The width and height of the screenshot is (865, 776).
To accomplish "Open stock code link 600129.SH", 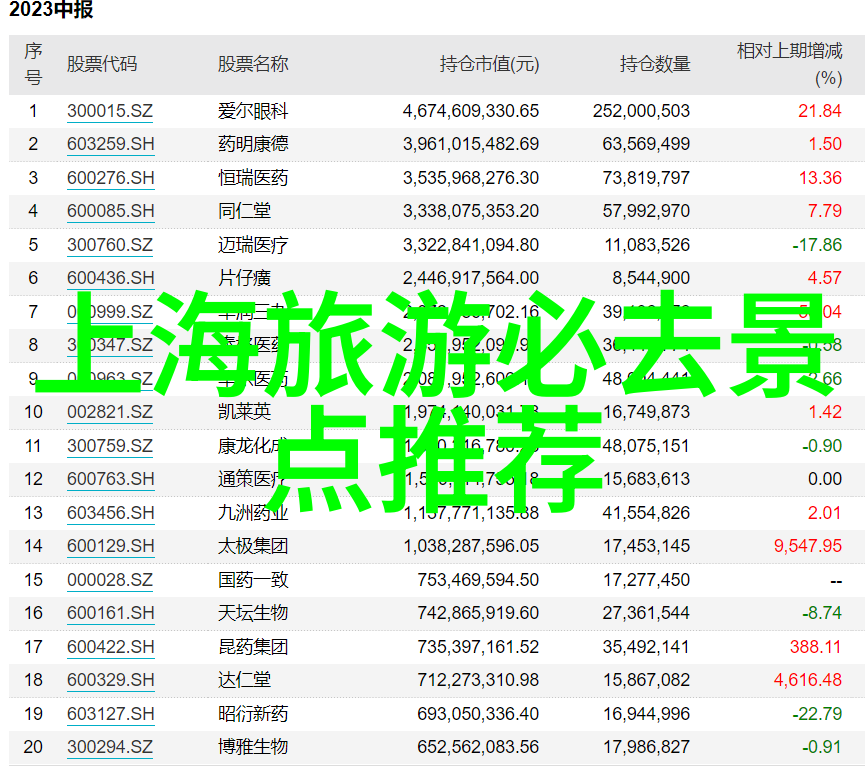I will [110, 546].
